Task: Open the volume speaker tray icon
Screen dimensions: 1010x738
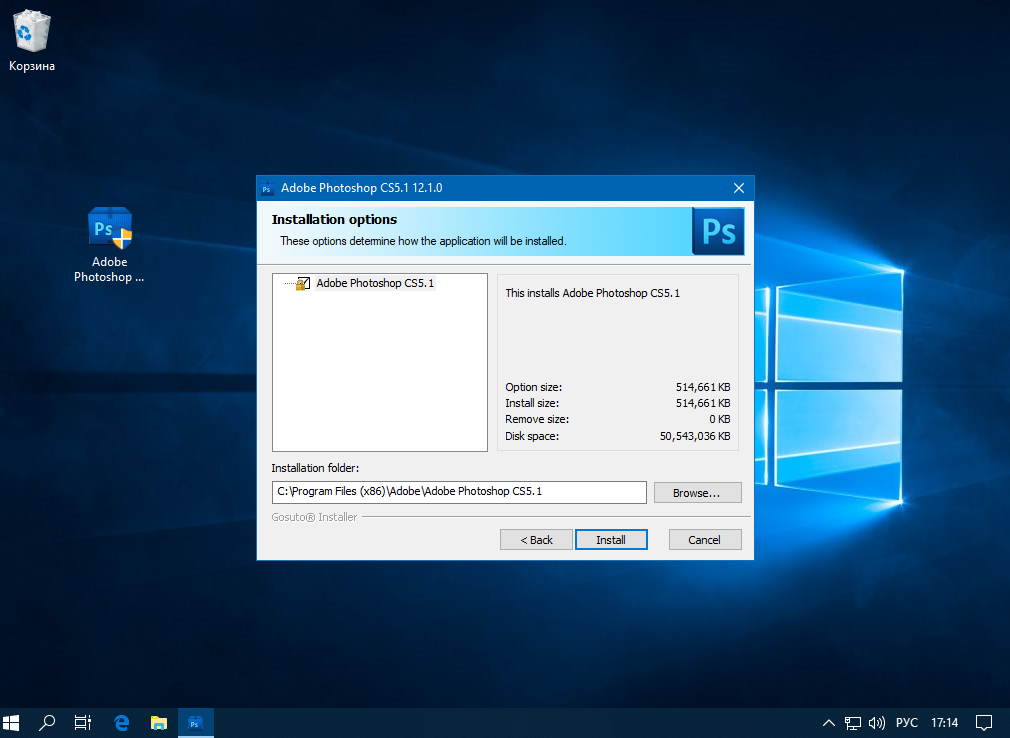Action: point(877,723)
